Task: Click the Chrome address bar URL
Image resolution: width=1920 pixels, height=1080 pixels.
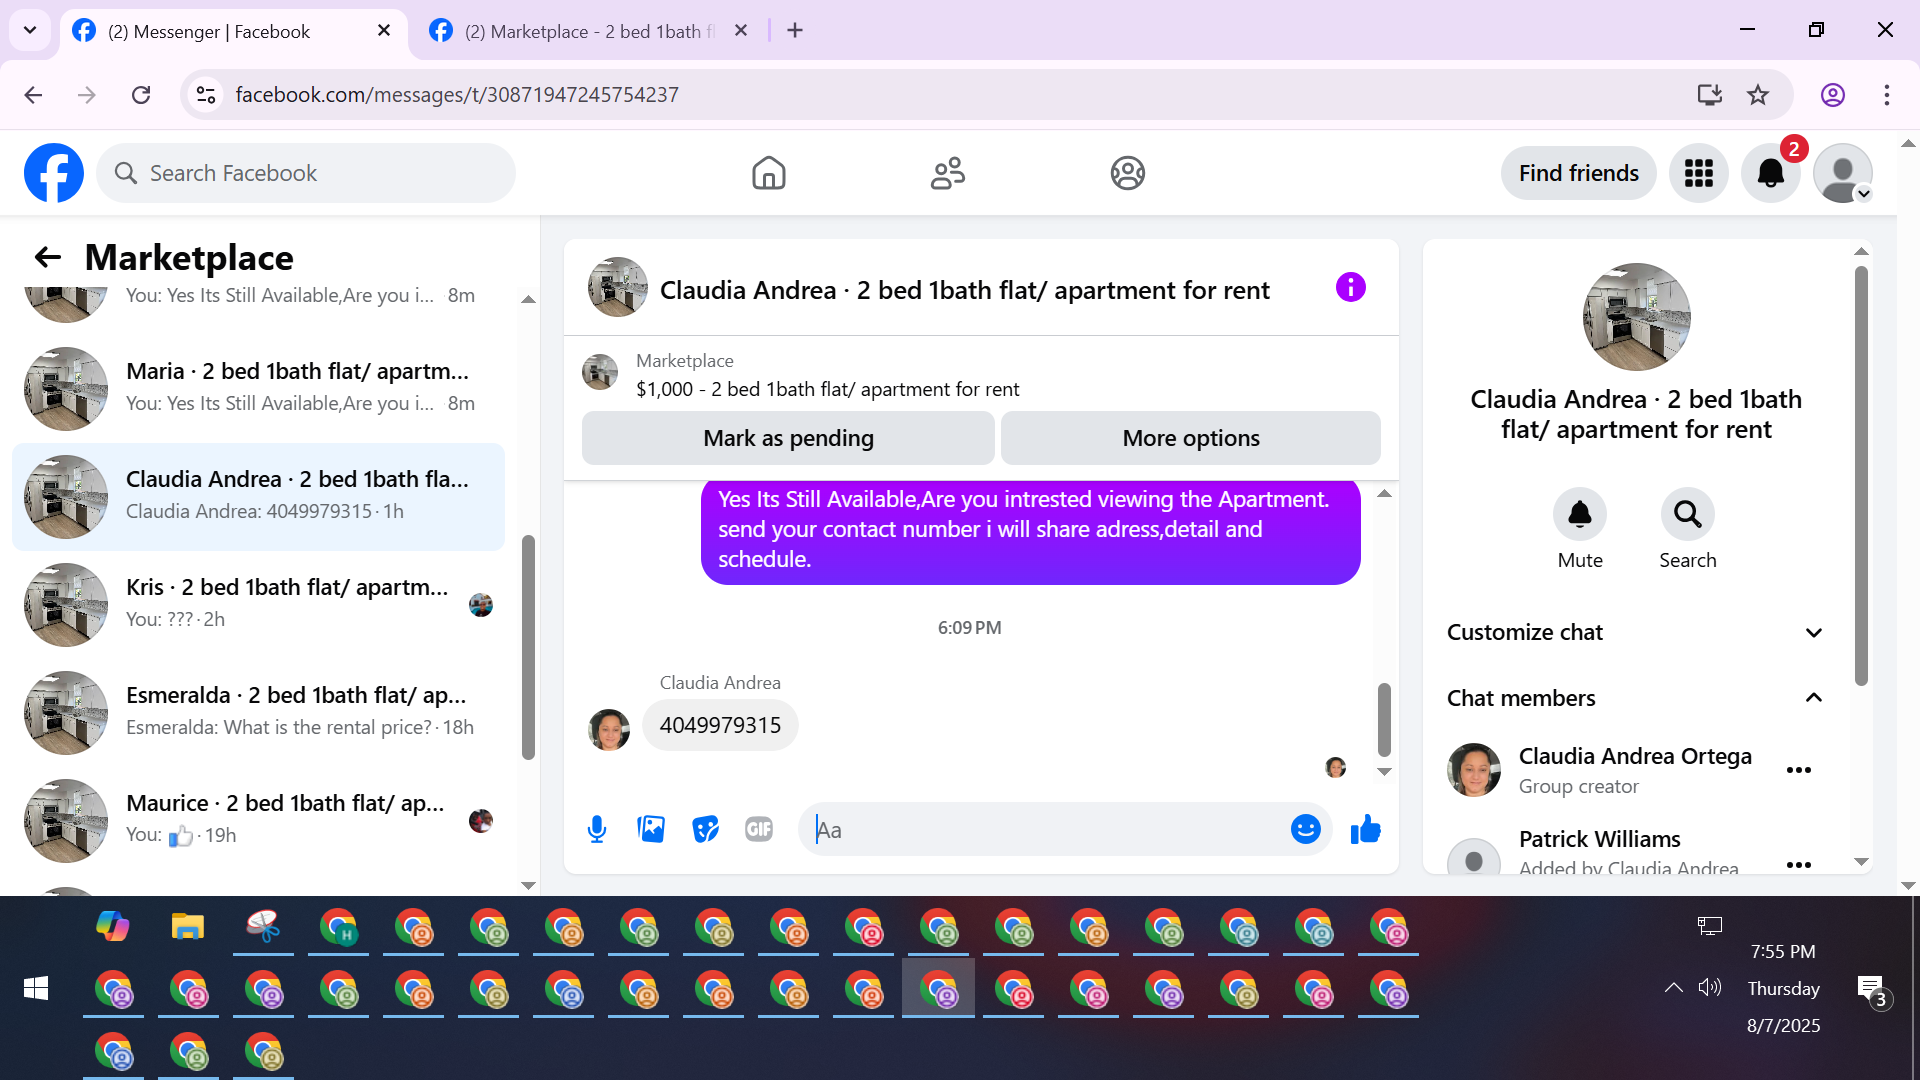Action: pyautogui.click(x=457, y=95)
